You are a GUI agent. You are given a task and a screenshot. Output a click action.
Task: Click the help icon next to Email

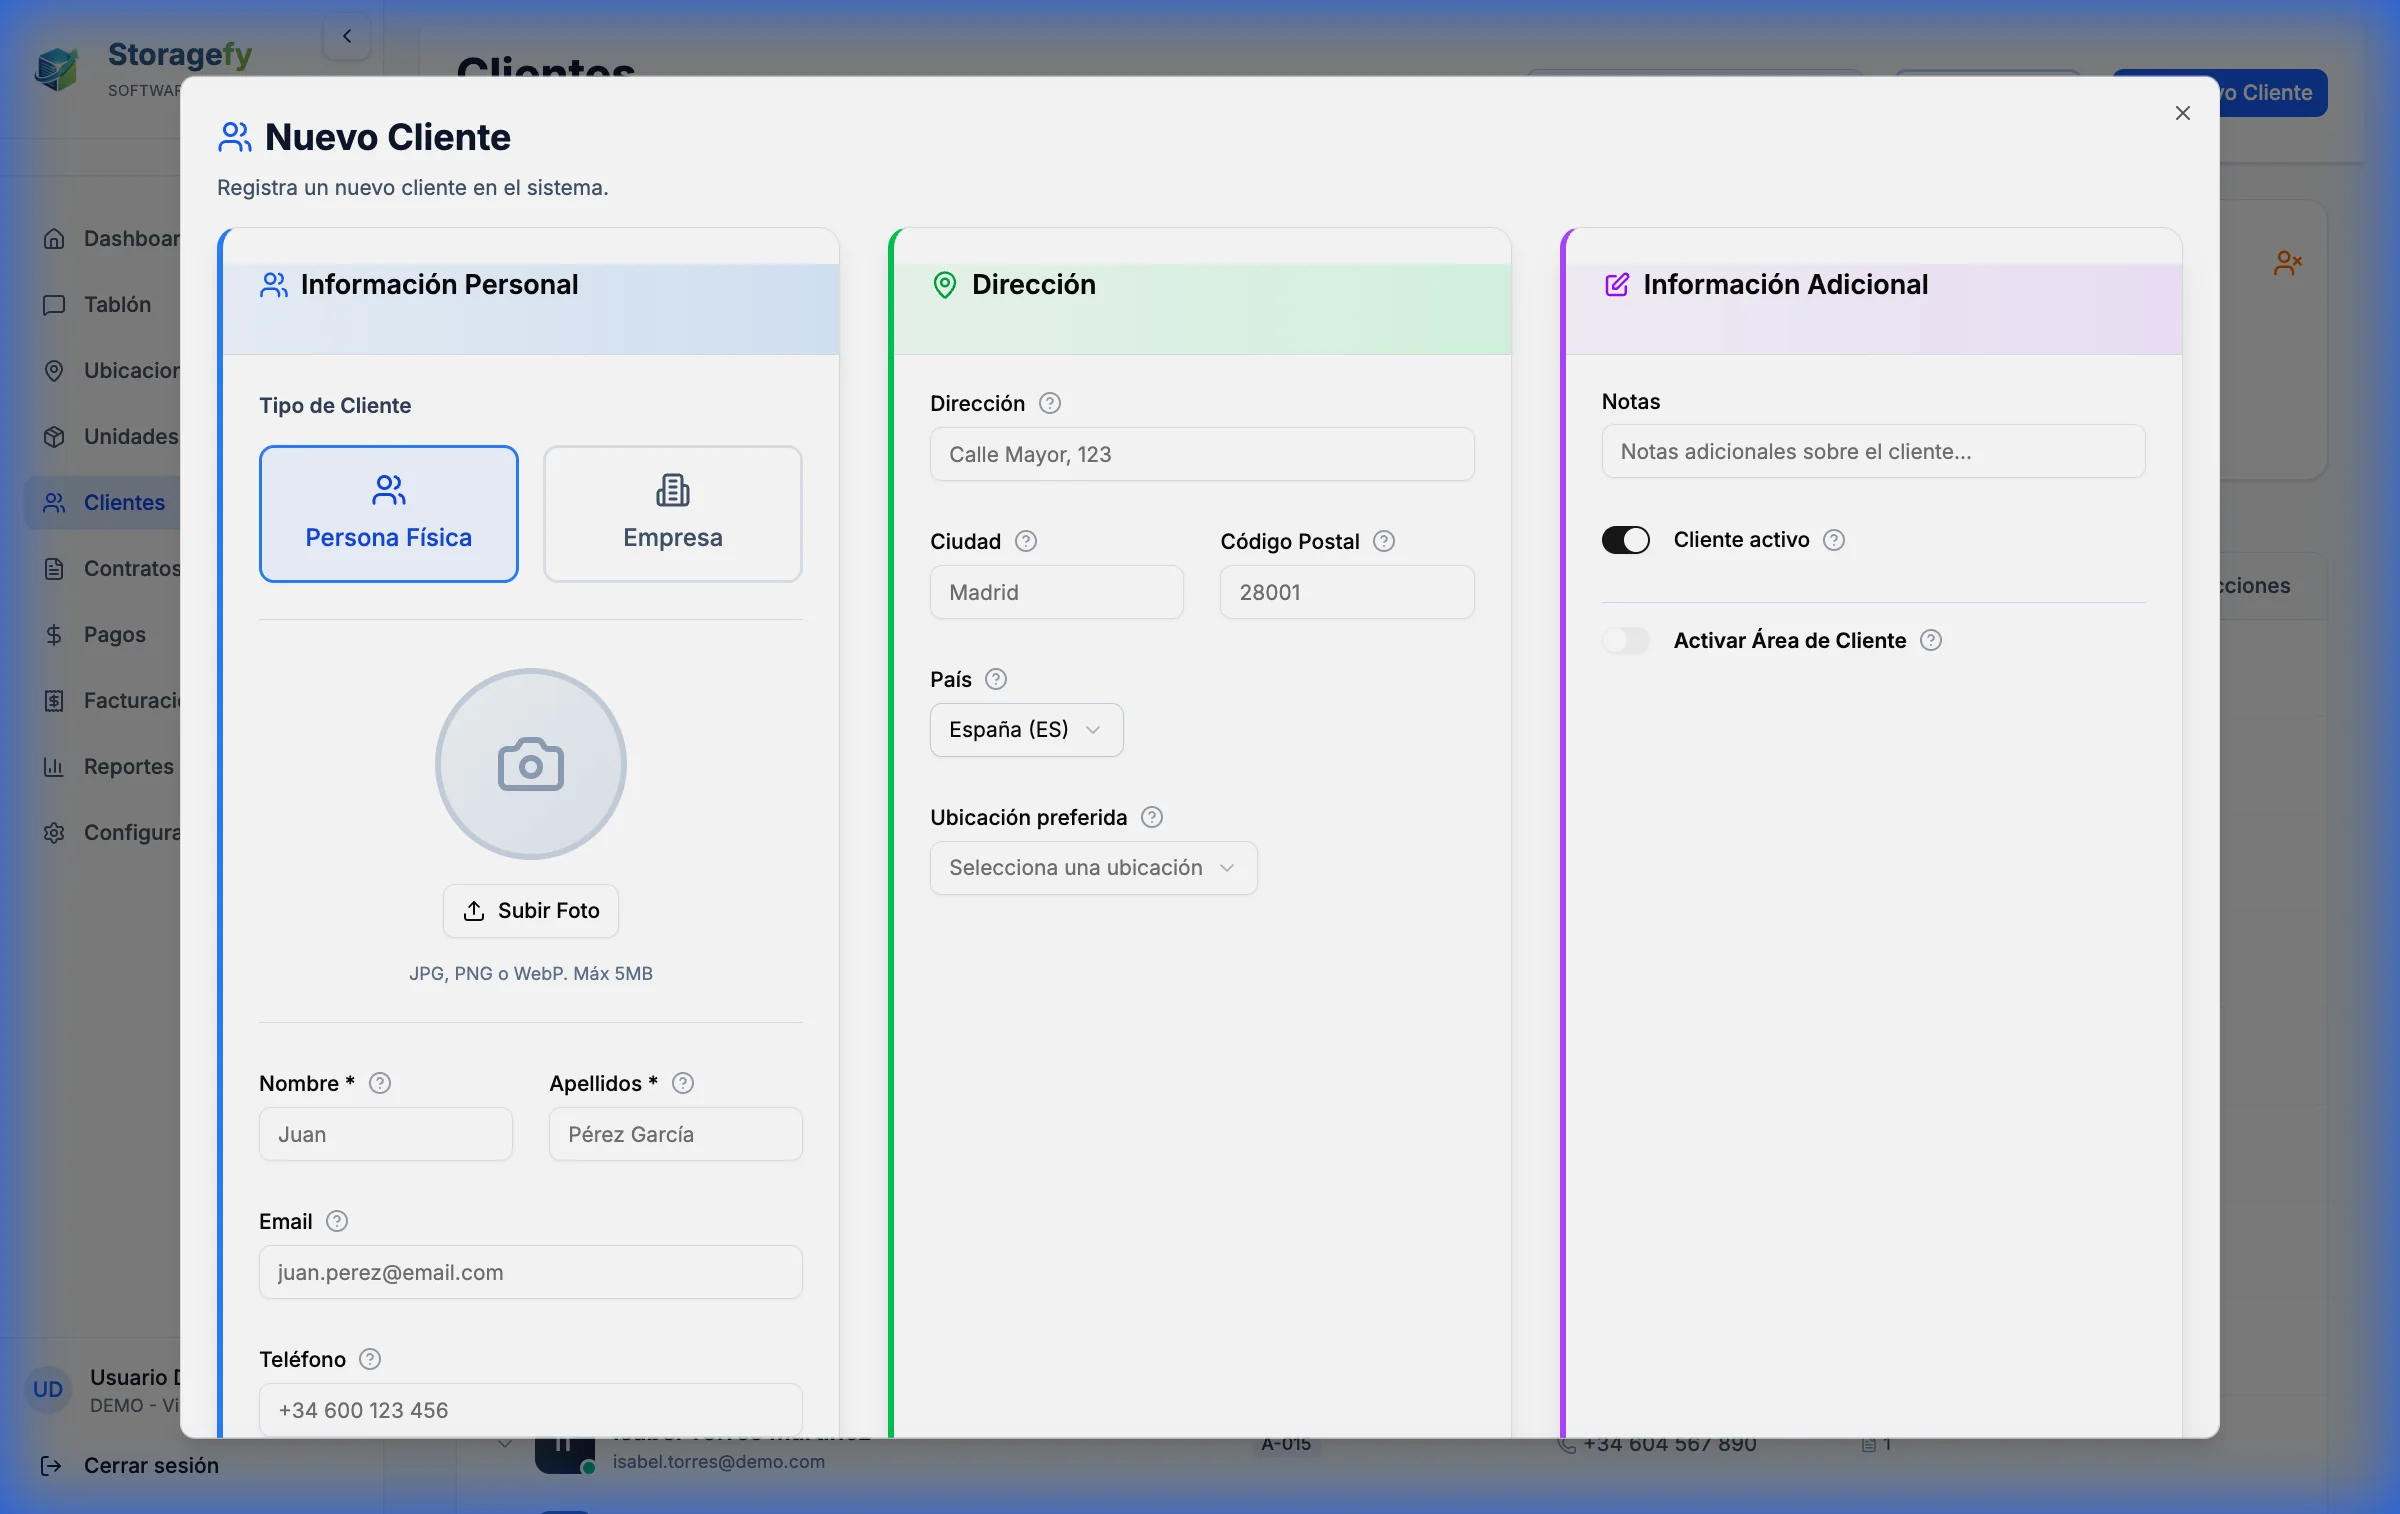pyautogui.click(x=337, y=1221)
